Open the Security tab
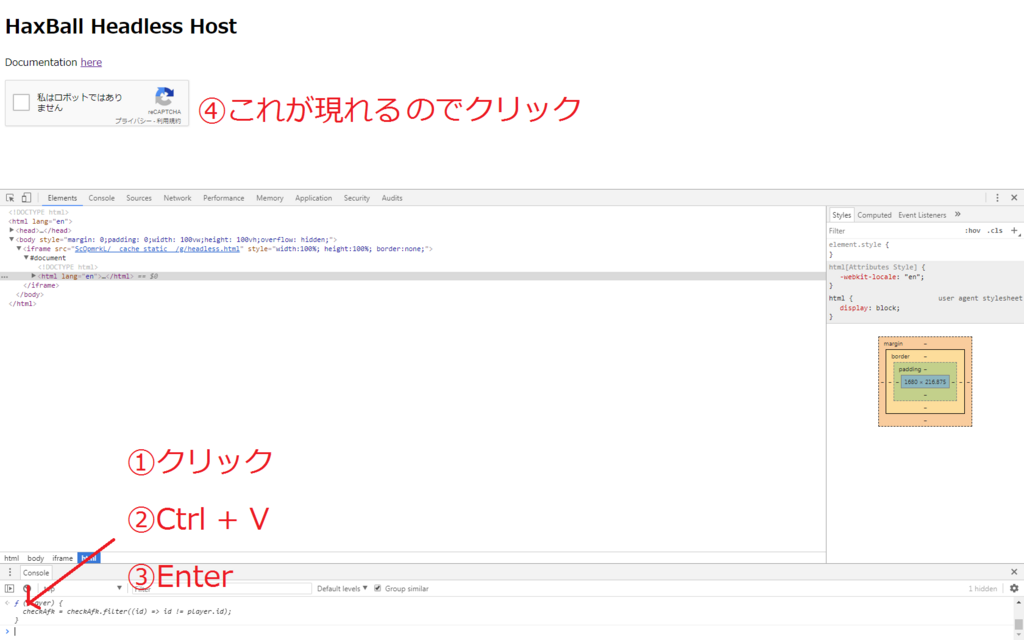The width and height of the screenshot is (1024, 640). coord(357,198)
